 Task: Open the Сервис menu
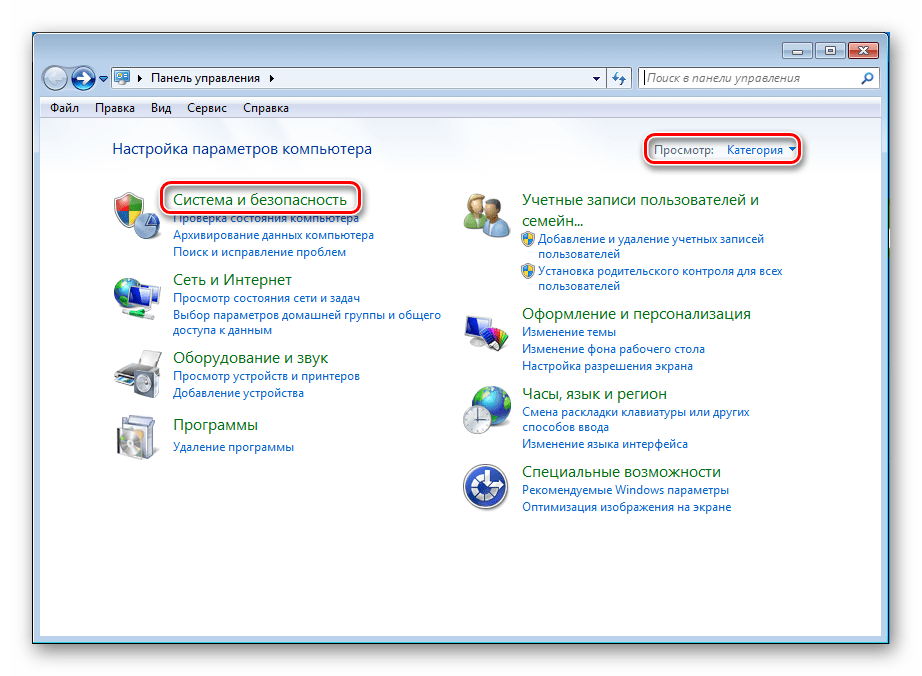[207, 108]
